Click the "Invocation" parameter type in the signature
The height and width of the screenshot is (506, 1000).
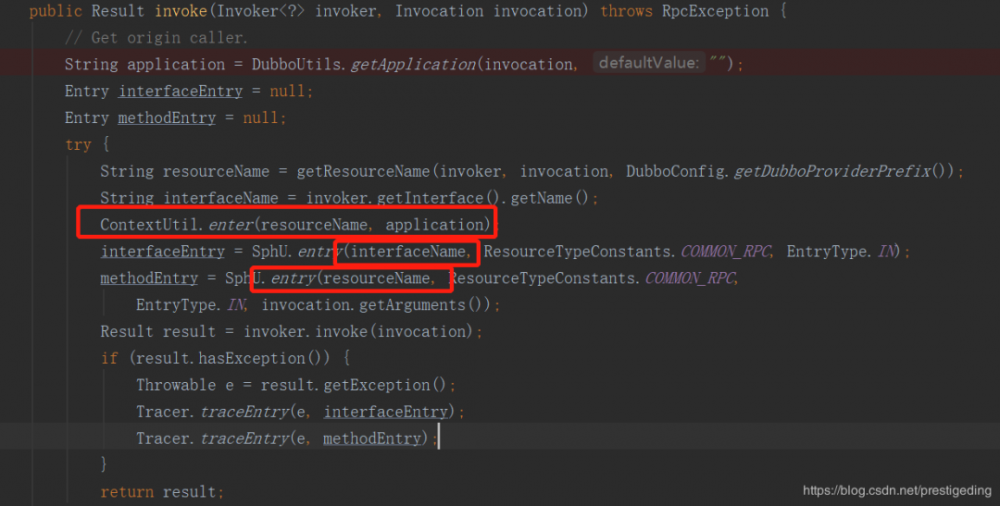tap(439, 11)
